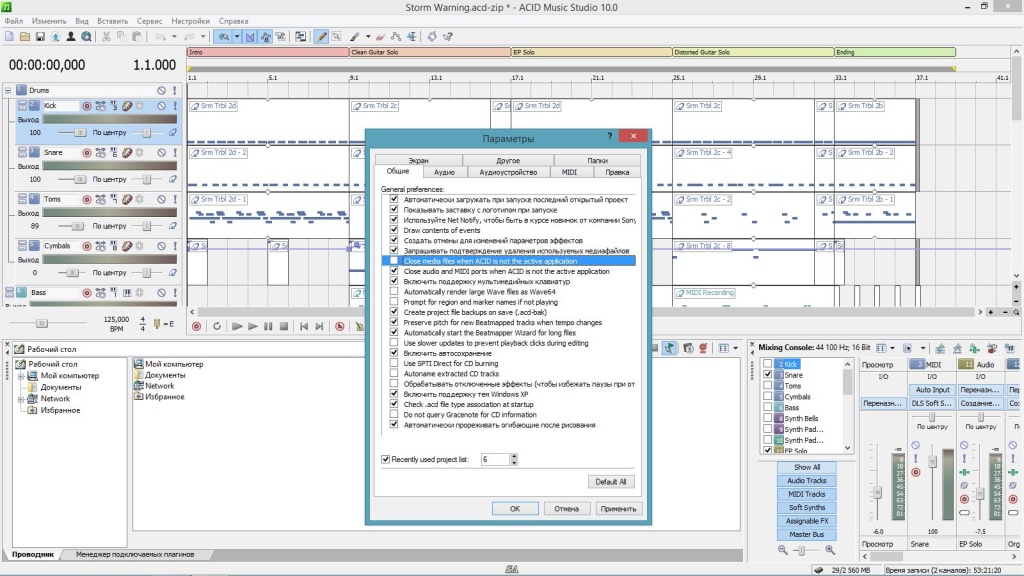Open the Файл menu

pos(14,21)
